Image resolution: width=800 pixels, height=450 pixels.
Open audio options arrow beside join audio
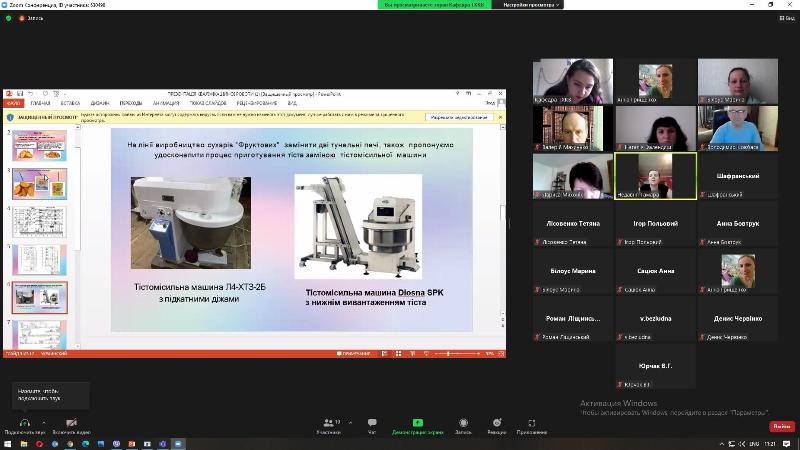[x=43, y=422]
